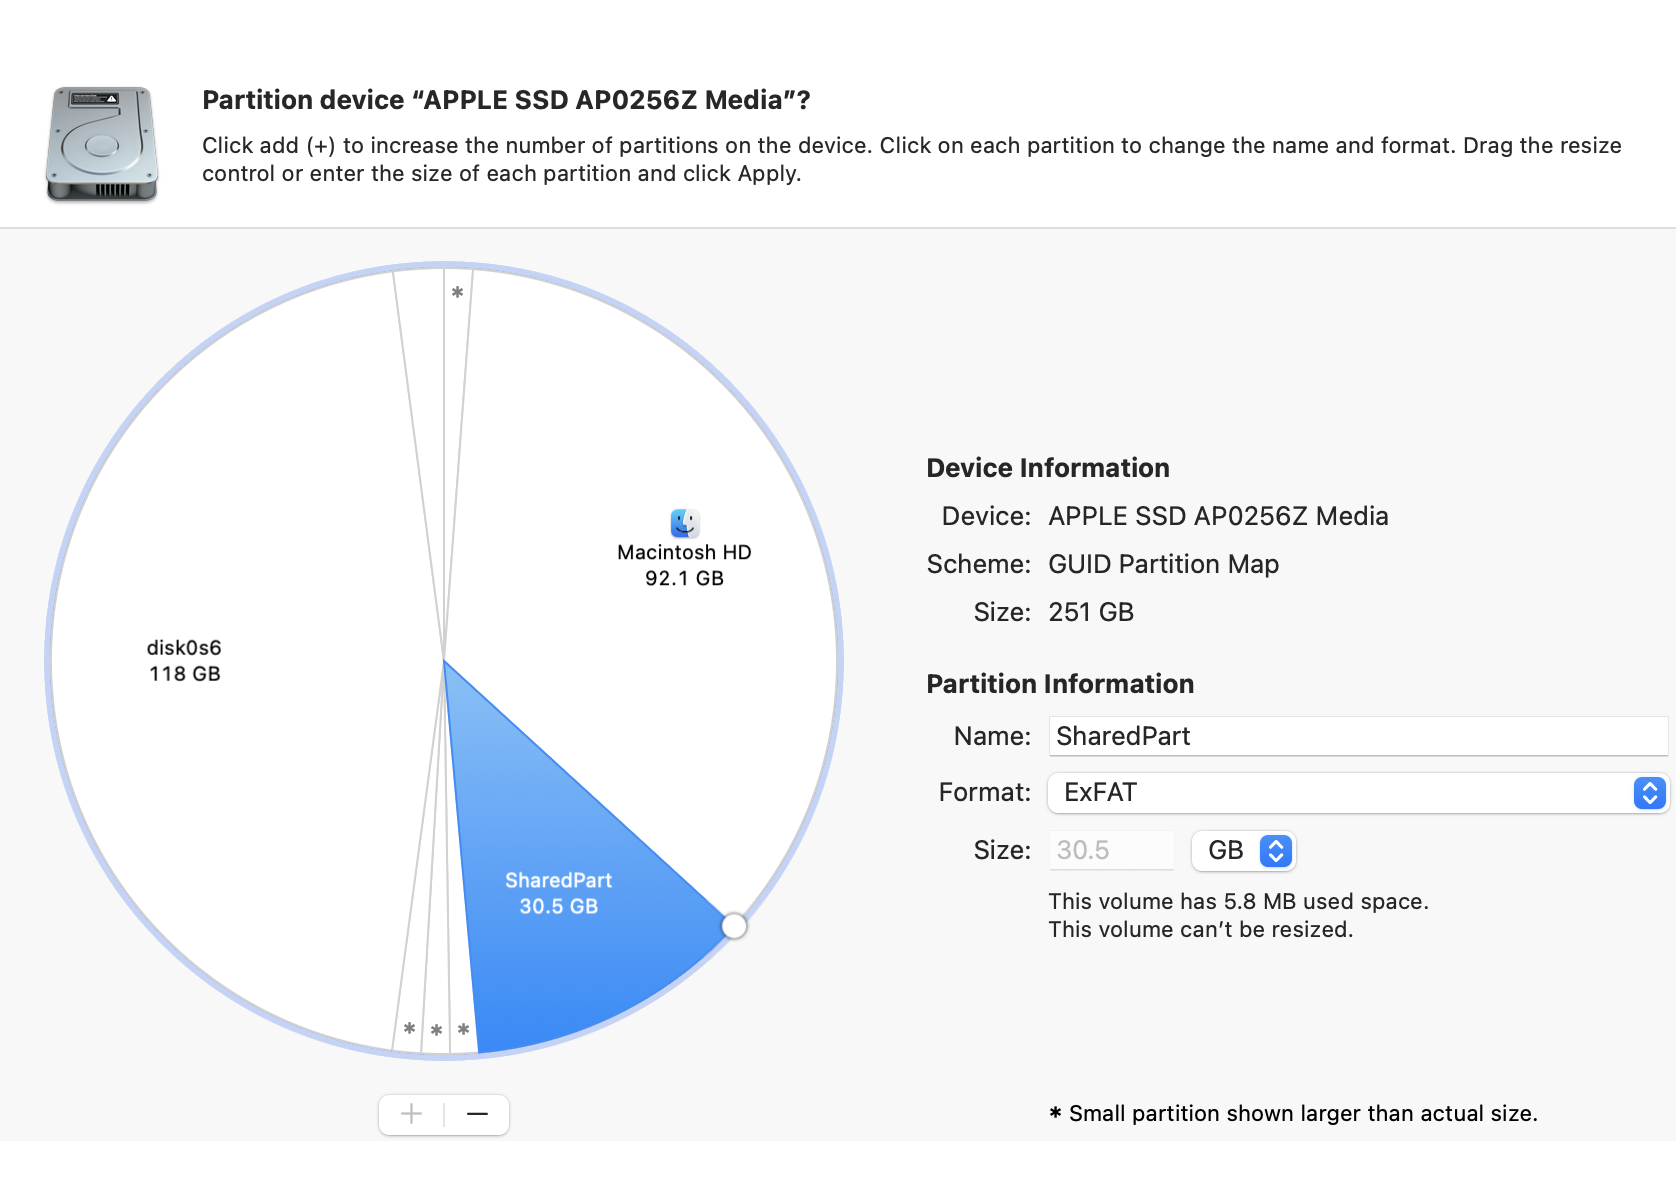Open the Format ExFAT dropdown
The image size is (1676, 1198).
1358,793
